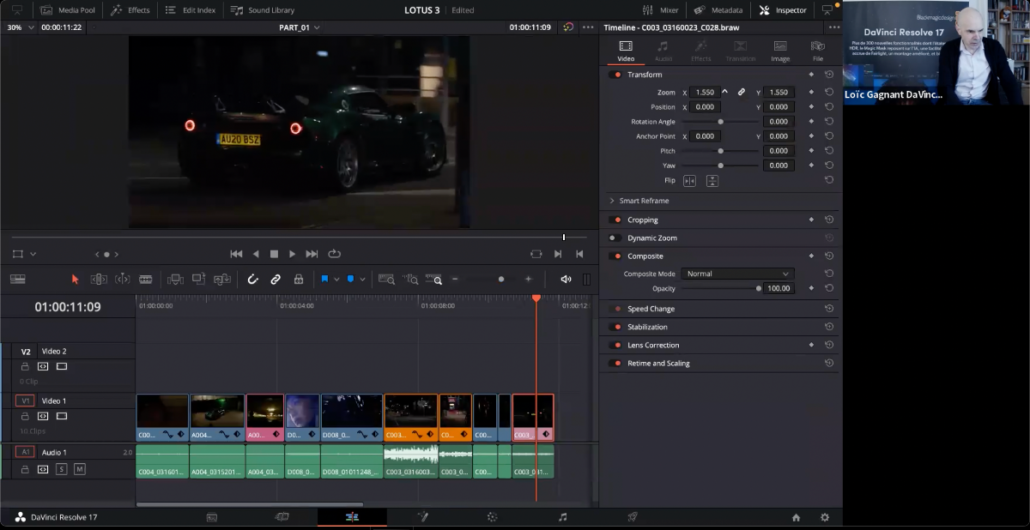Toggle the Composite section enable switch
The width and height of the screenshot is (1030, 530).
[x=616, y=255]
